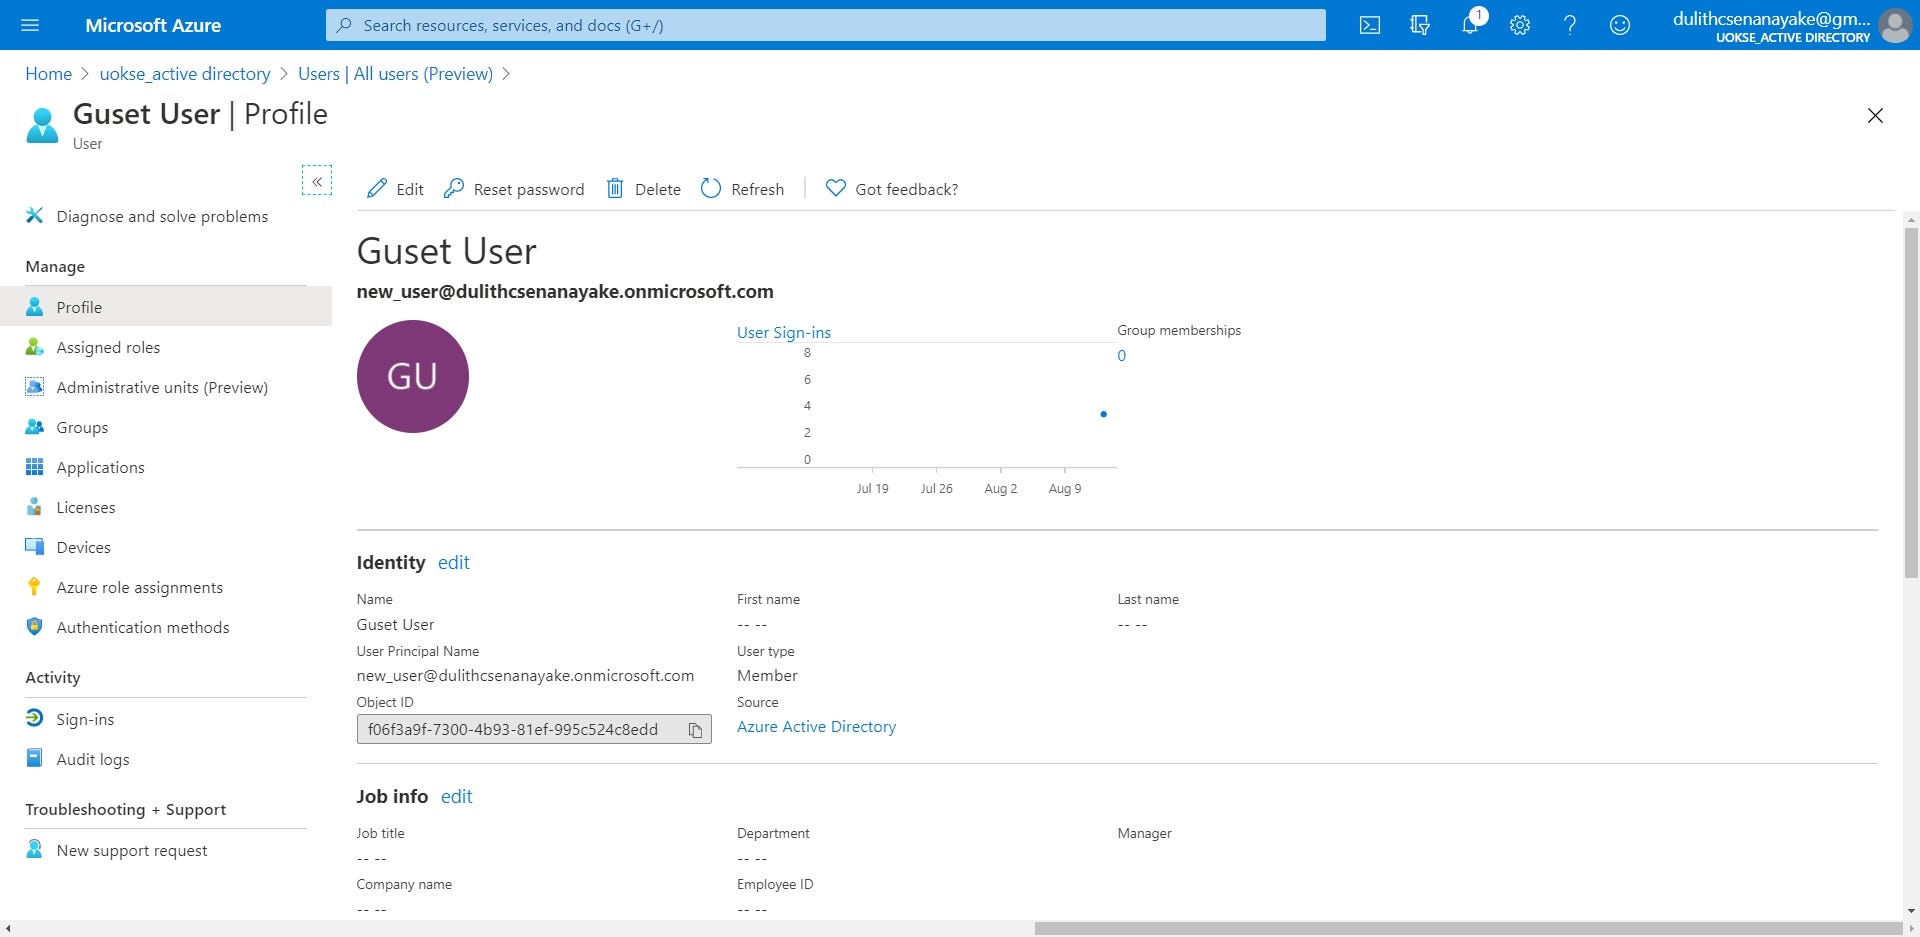This screenshot has width=1920, height=937.
Task: Open notifications bell
Action: pos(1470,25)
